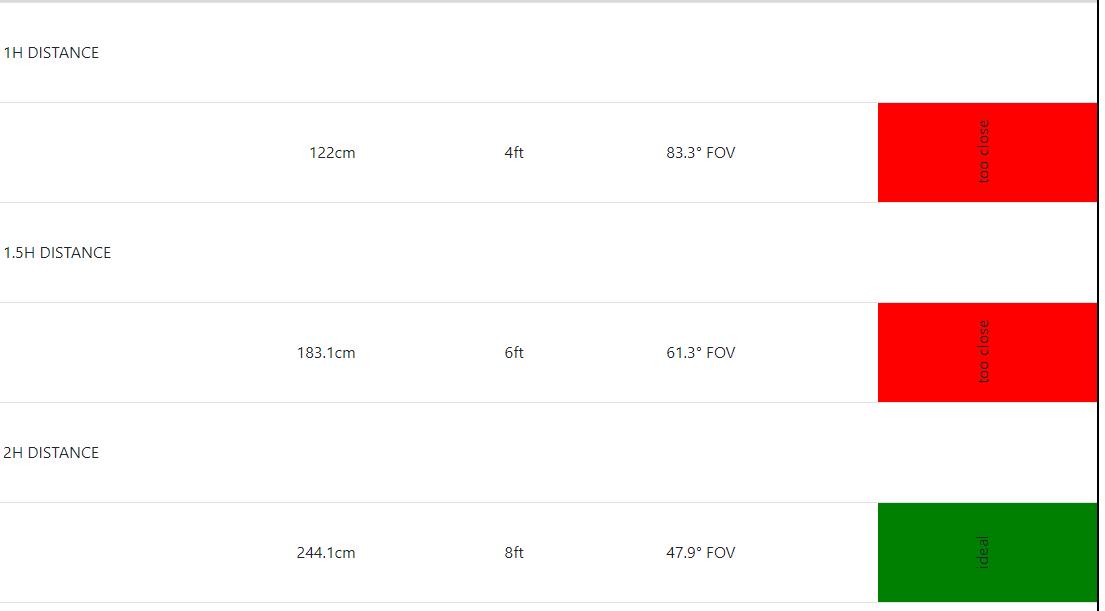Click the empty first cell of 244.1cm row

click(100, 553)
